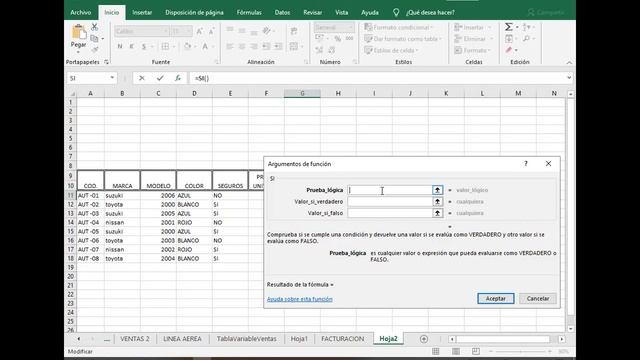Click the Fill color bucket icon
Screen dimensions: 640x360
(x=187, y=46)
